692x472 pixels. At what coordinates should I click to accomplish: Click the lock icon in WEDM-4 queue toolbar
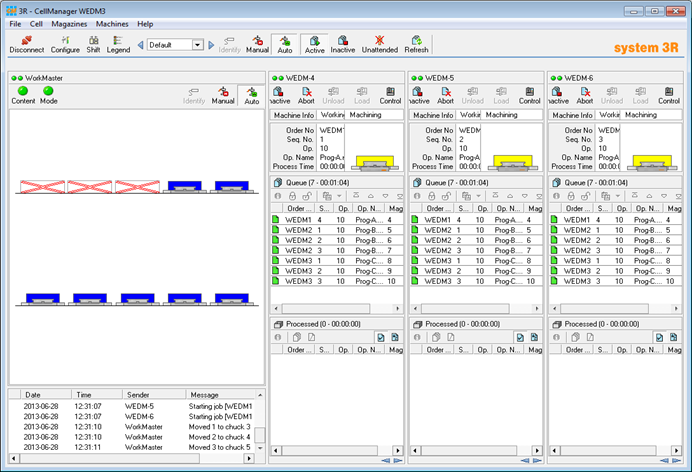[292, 196]
